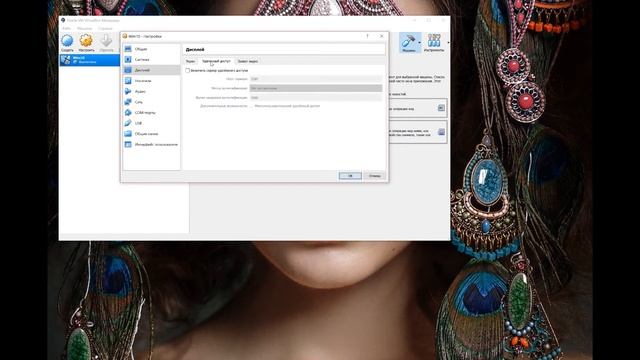Open the Справка menu in VirtualBox Manager
Image resolution: width=640 pixels, height=360 pixels.
click(x=105, y=29)
